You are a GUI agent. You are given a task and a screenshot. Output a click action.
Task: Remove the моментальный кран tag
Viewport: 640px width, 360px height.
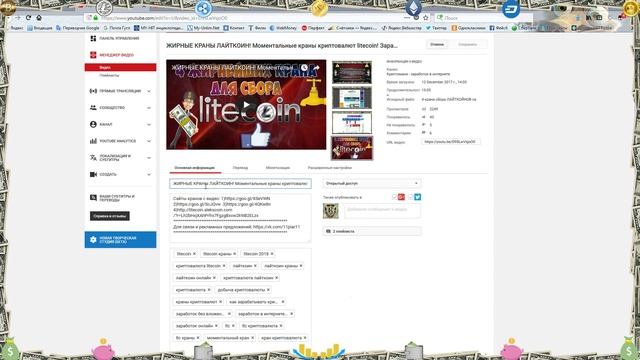[x=253, y=338]
